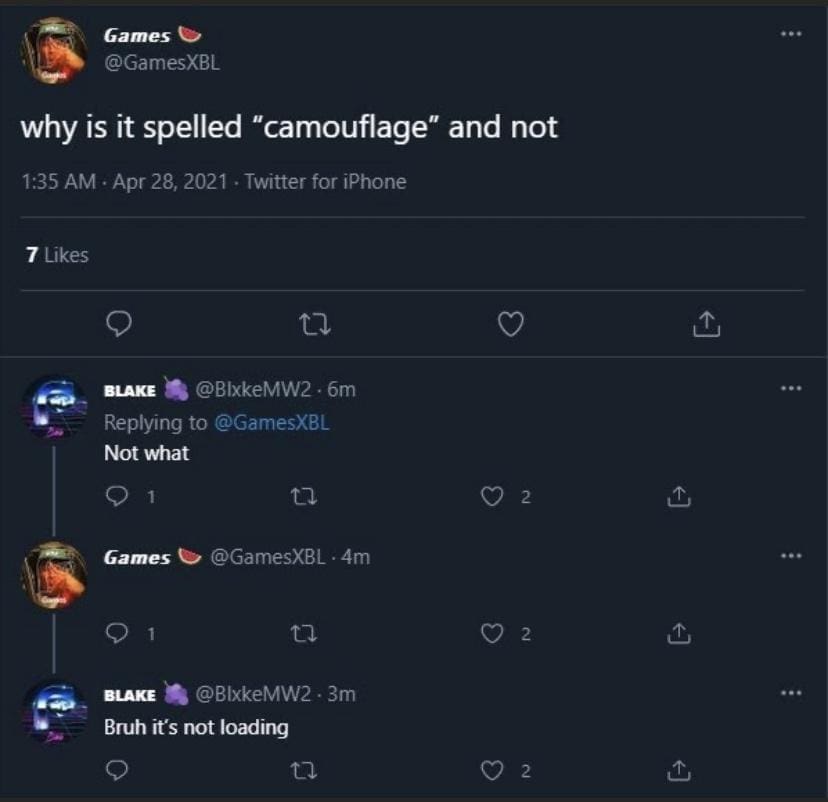828x802 pixels.
Task: Like the main camouflage tweet
Action: (x=511, y=324)
